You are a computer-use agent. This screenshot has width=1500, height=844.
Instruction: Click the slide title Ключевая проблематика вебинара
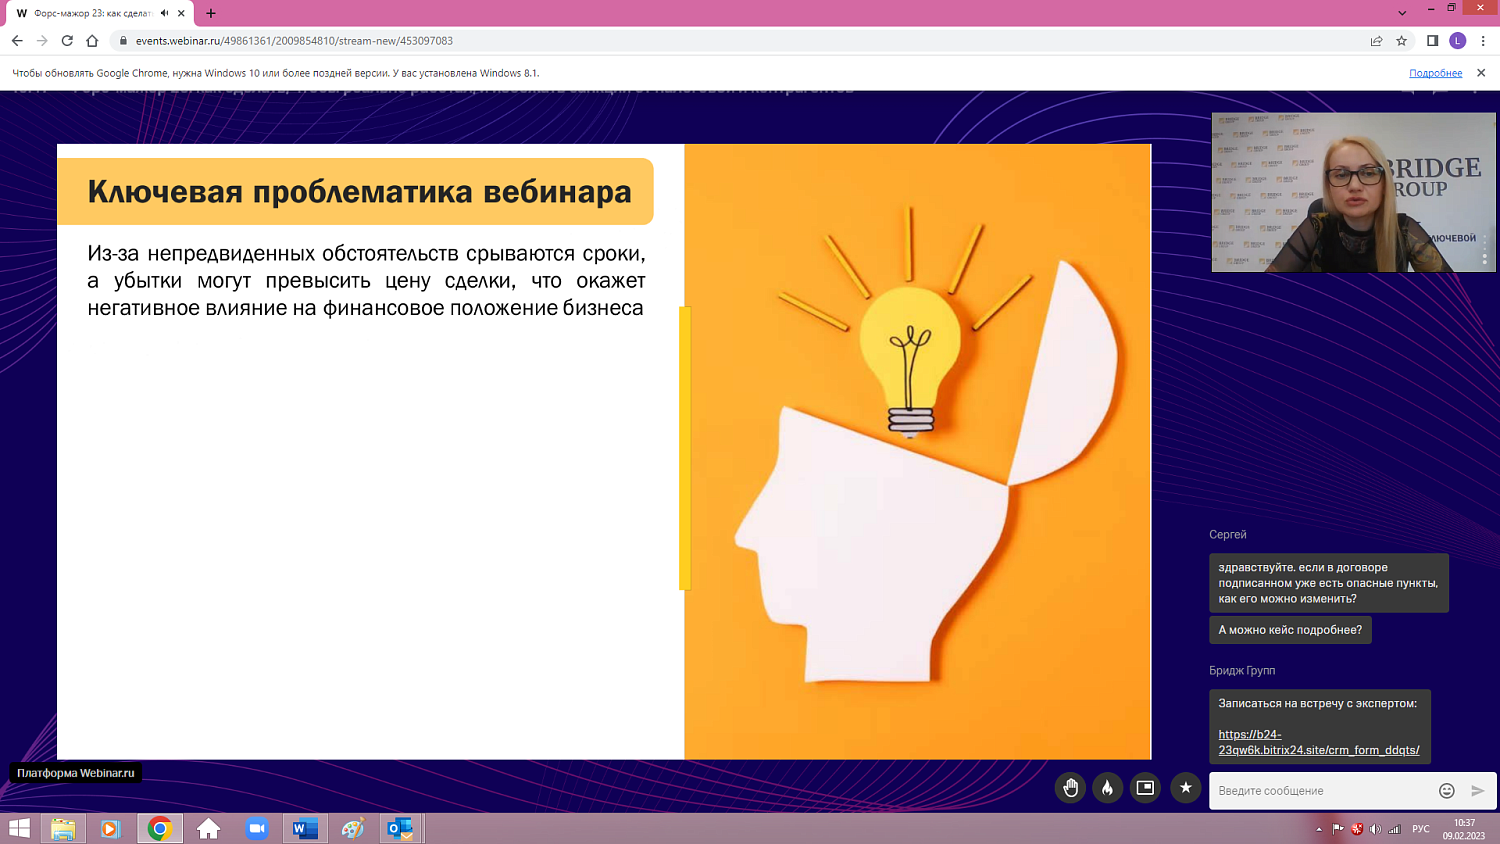(359, 191)
